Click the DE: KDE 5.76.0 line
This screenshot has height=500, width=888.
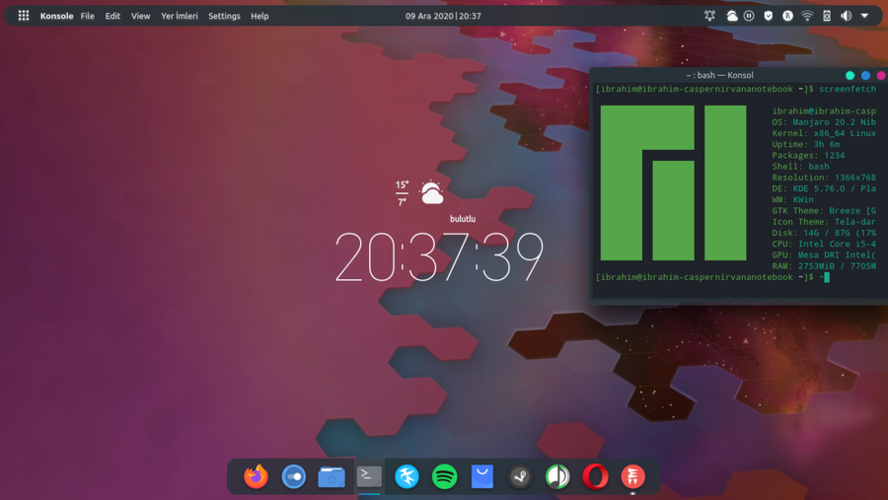(824, 189)
